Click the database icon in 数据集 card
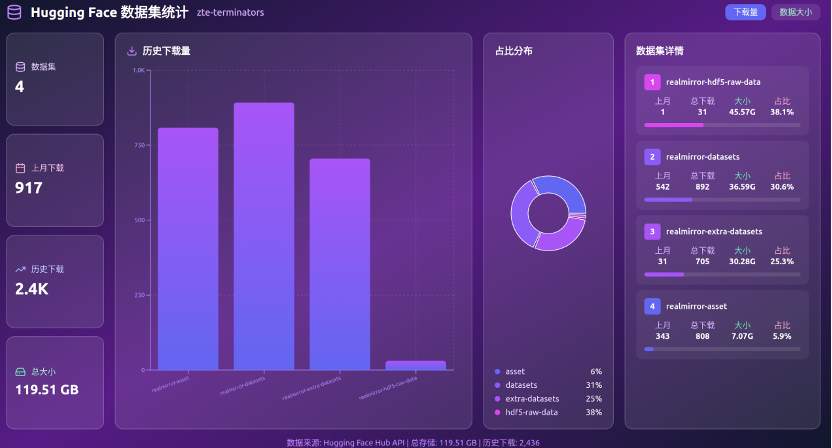832x448 pixels. (x=21, y=67)
